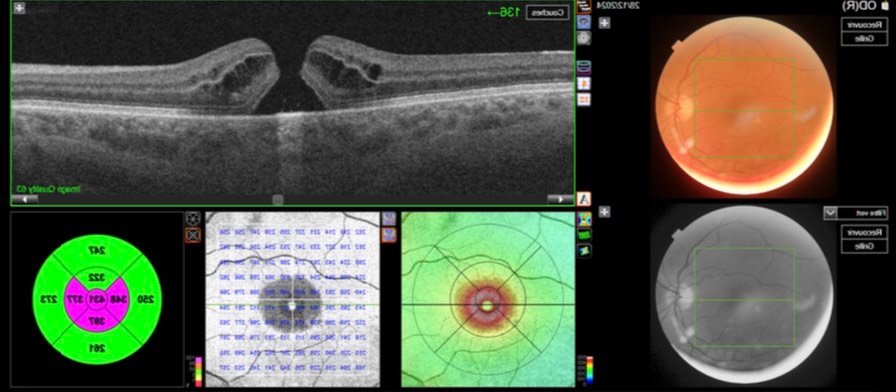Step the B-scan using the right scroll arrow
The image size is (896, 392).
[x=561, y=199]
